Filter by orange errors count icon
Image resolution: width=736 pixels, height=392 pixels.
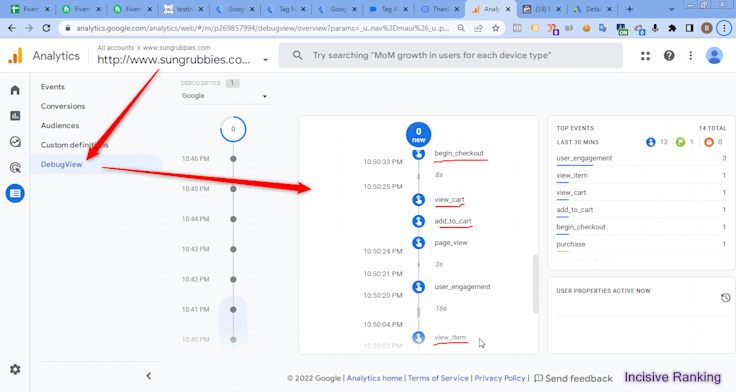click(709, 142)
